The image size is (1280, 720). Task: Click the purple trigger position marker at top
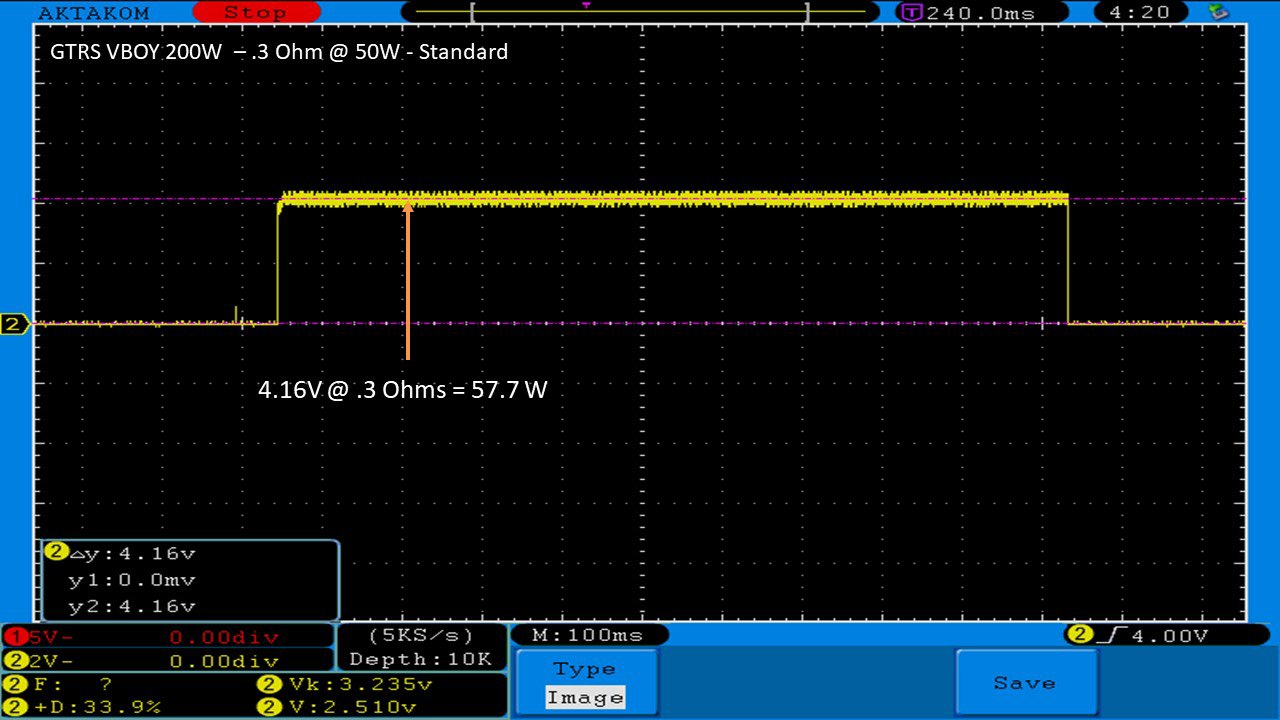click(586, 5)
